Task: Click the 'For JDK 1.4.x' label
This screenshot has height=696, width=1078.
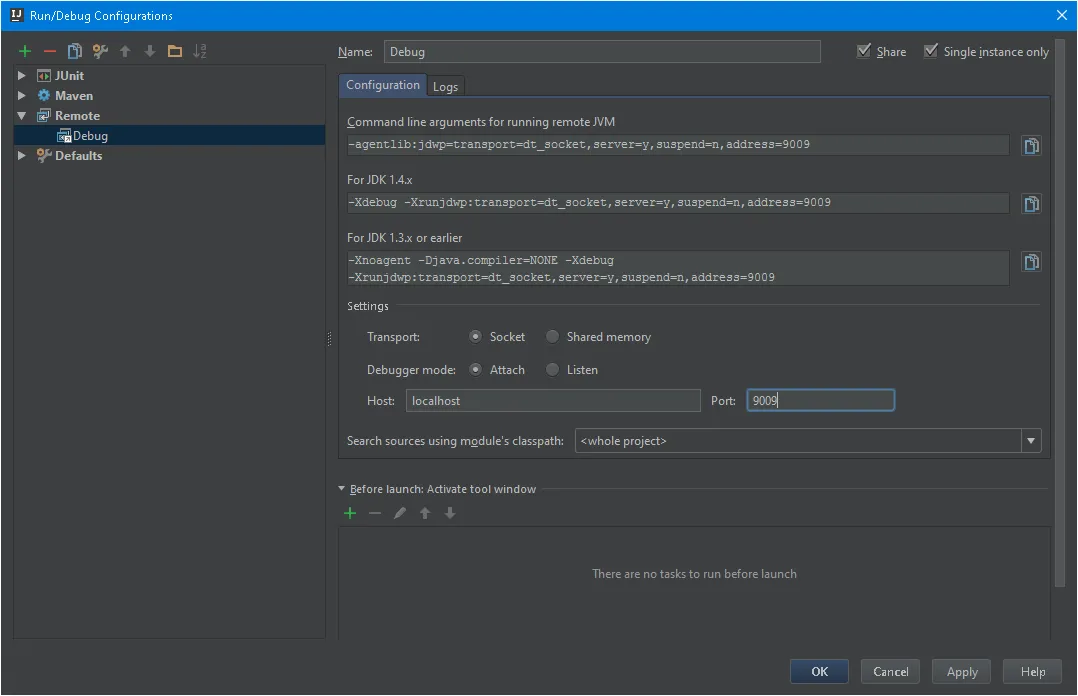Action: pyautogui.click(x=380, y=180)
